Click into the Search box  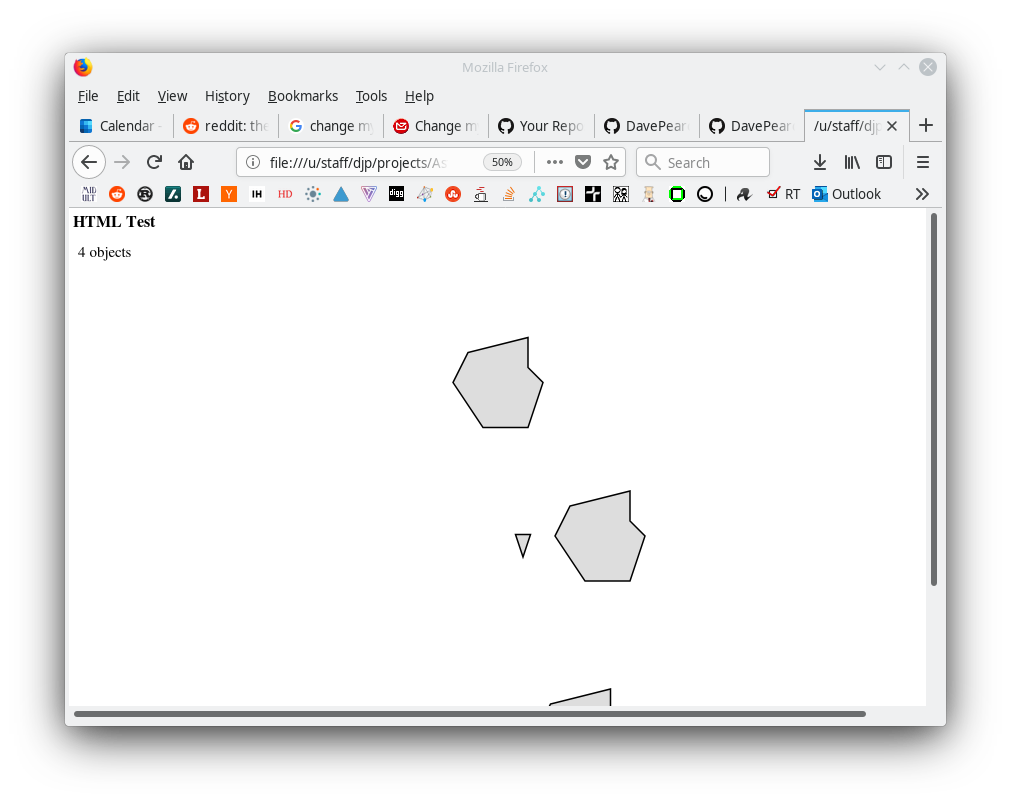point(703,162)
